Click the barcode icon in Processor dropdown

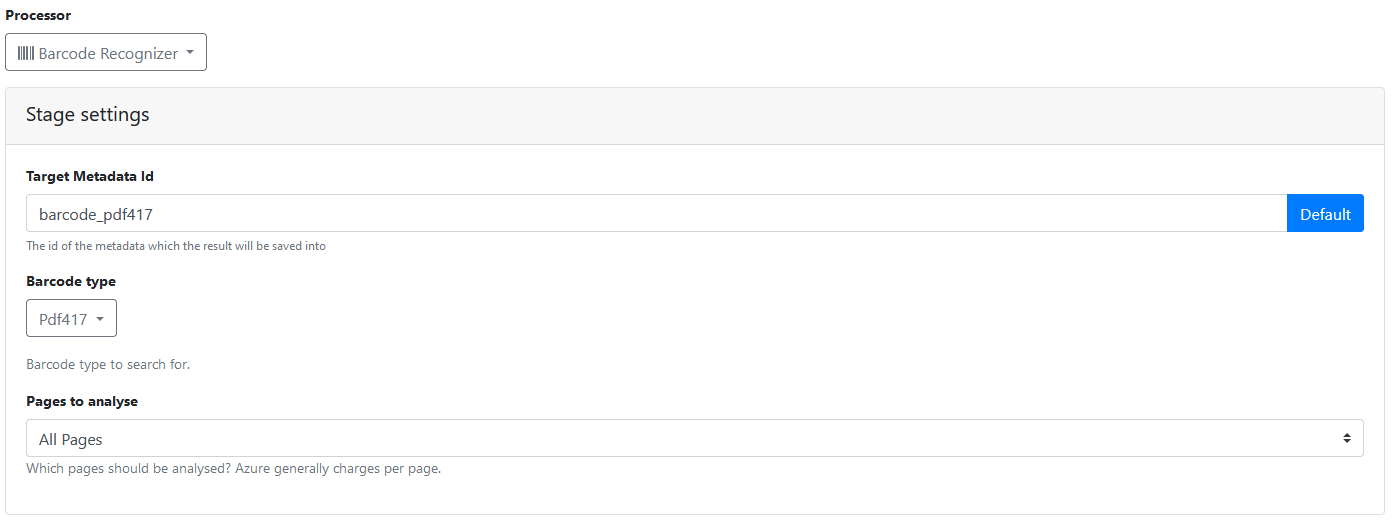(26, 53)
